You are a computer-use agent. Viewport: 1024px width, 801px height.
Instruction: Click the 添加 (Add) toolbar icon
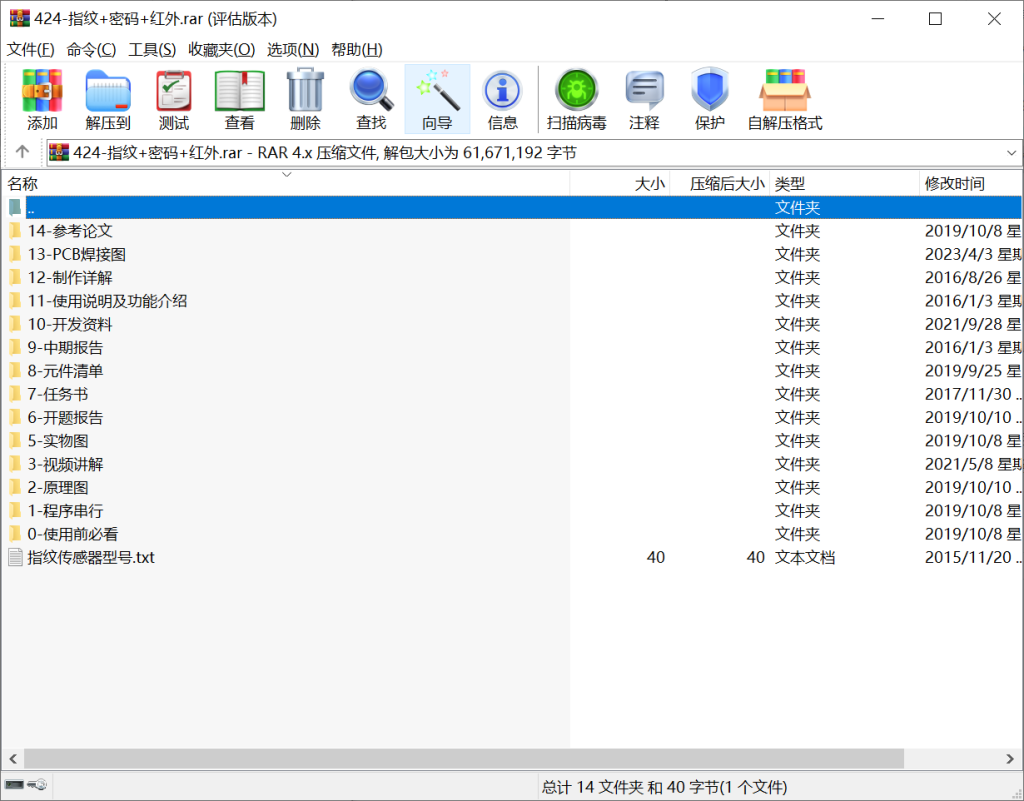tap(41, 97)
